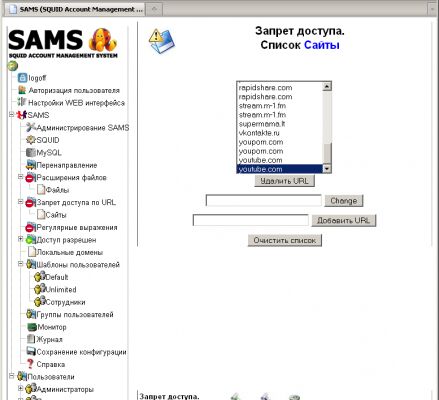The width and height of the screenshot is (439, 400).
Task: Open the logoff link
Action: 37,78
